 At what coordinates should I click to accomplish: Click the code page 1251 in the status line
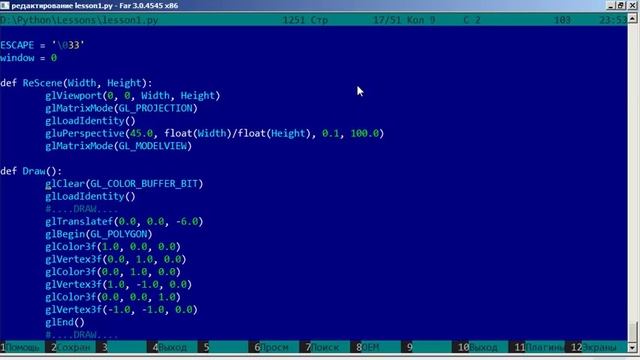(294, 20)
